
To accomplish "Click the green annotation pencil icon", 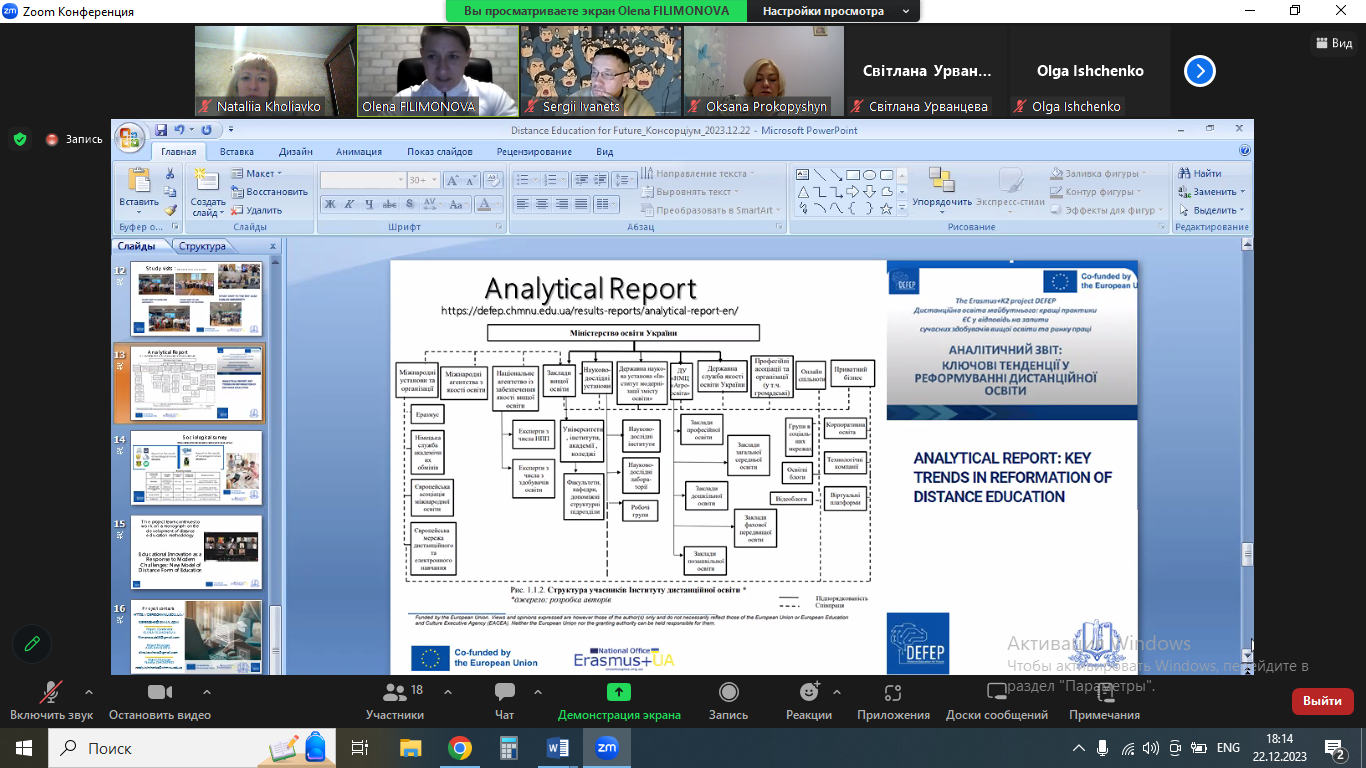I will coord(32,643).
